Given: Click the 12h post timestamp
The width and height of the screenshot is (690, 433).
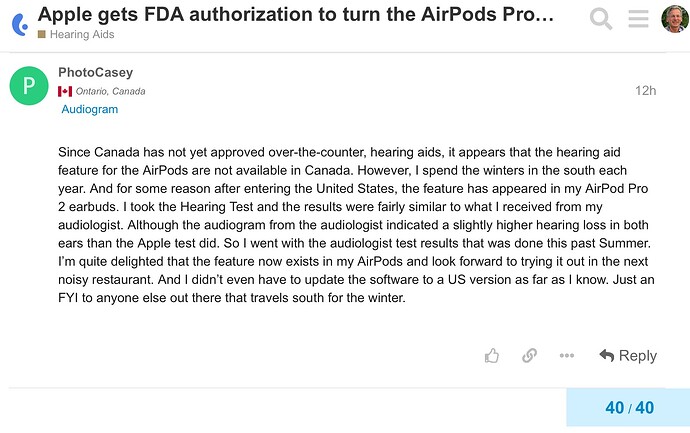Looking at the screenshot, I should click(646, 91).
